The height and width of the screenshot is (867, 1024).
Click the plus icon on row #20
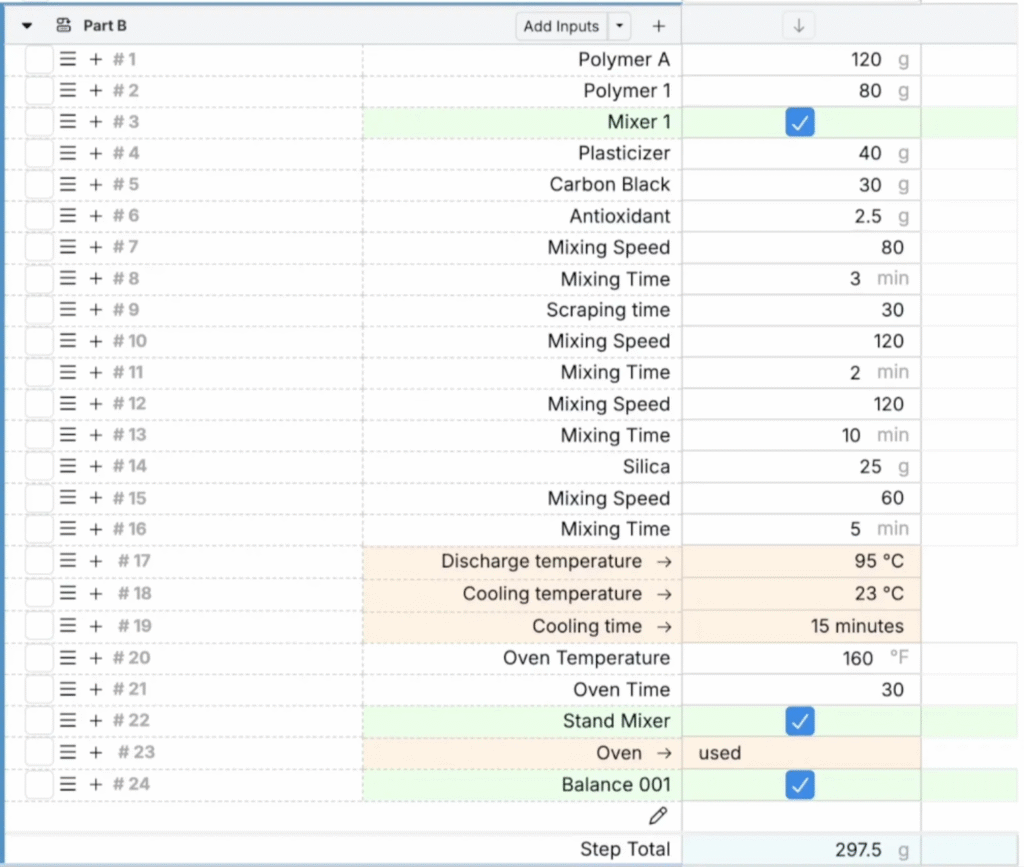[96, 658]
